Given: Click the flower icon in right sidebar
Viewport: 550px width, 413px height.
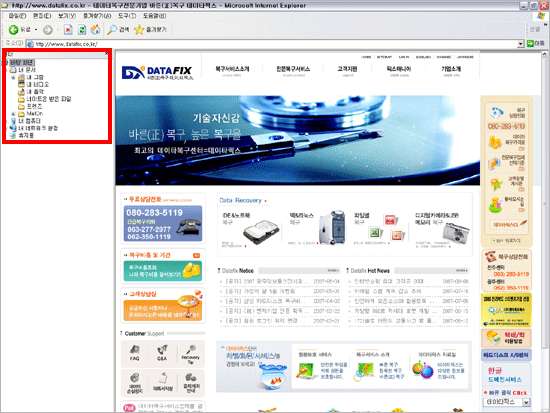Looking at the screenshot, I should coord(496,184).
